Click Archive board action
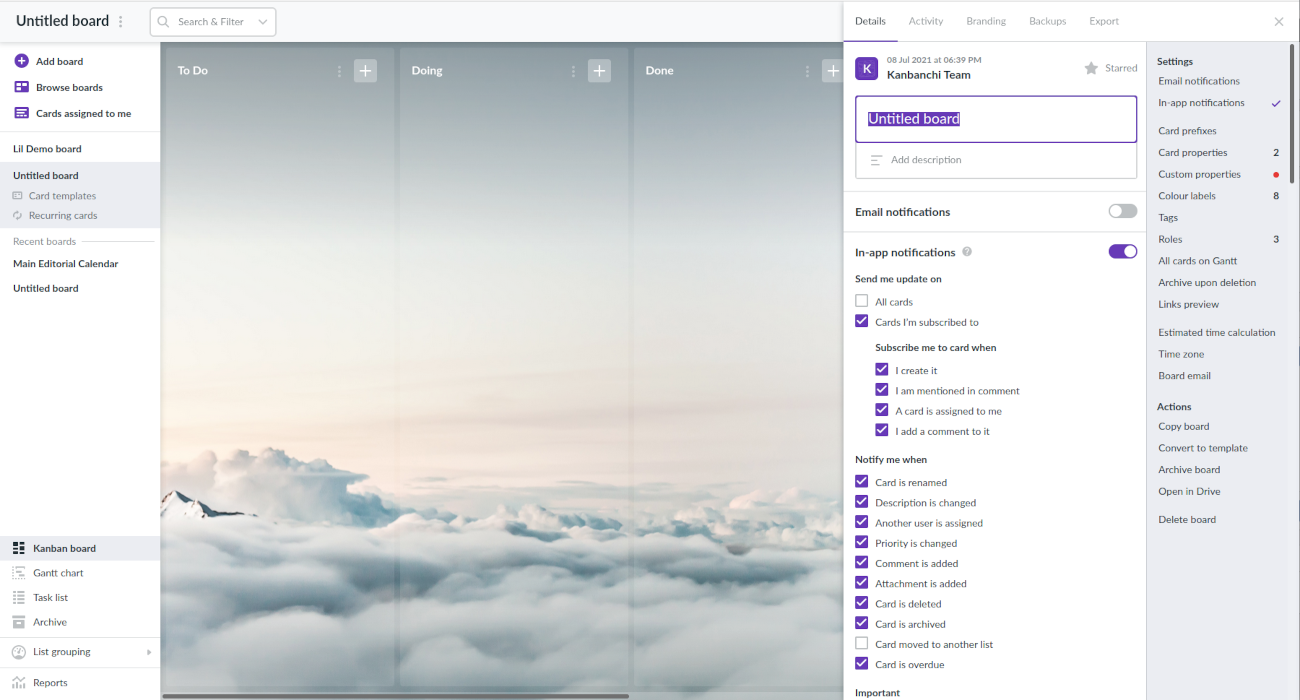The height and width of the screenshot is (700, 1300). [1189, 470]
